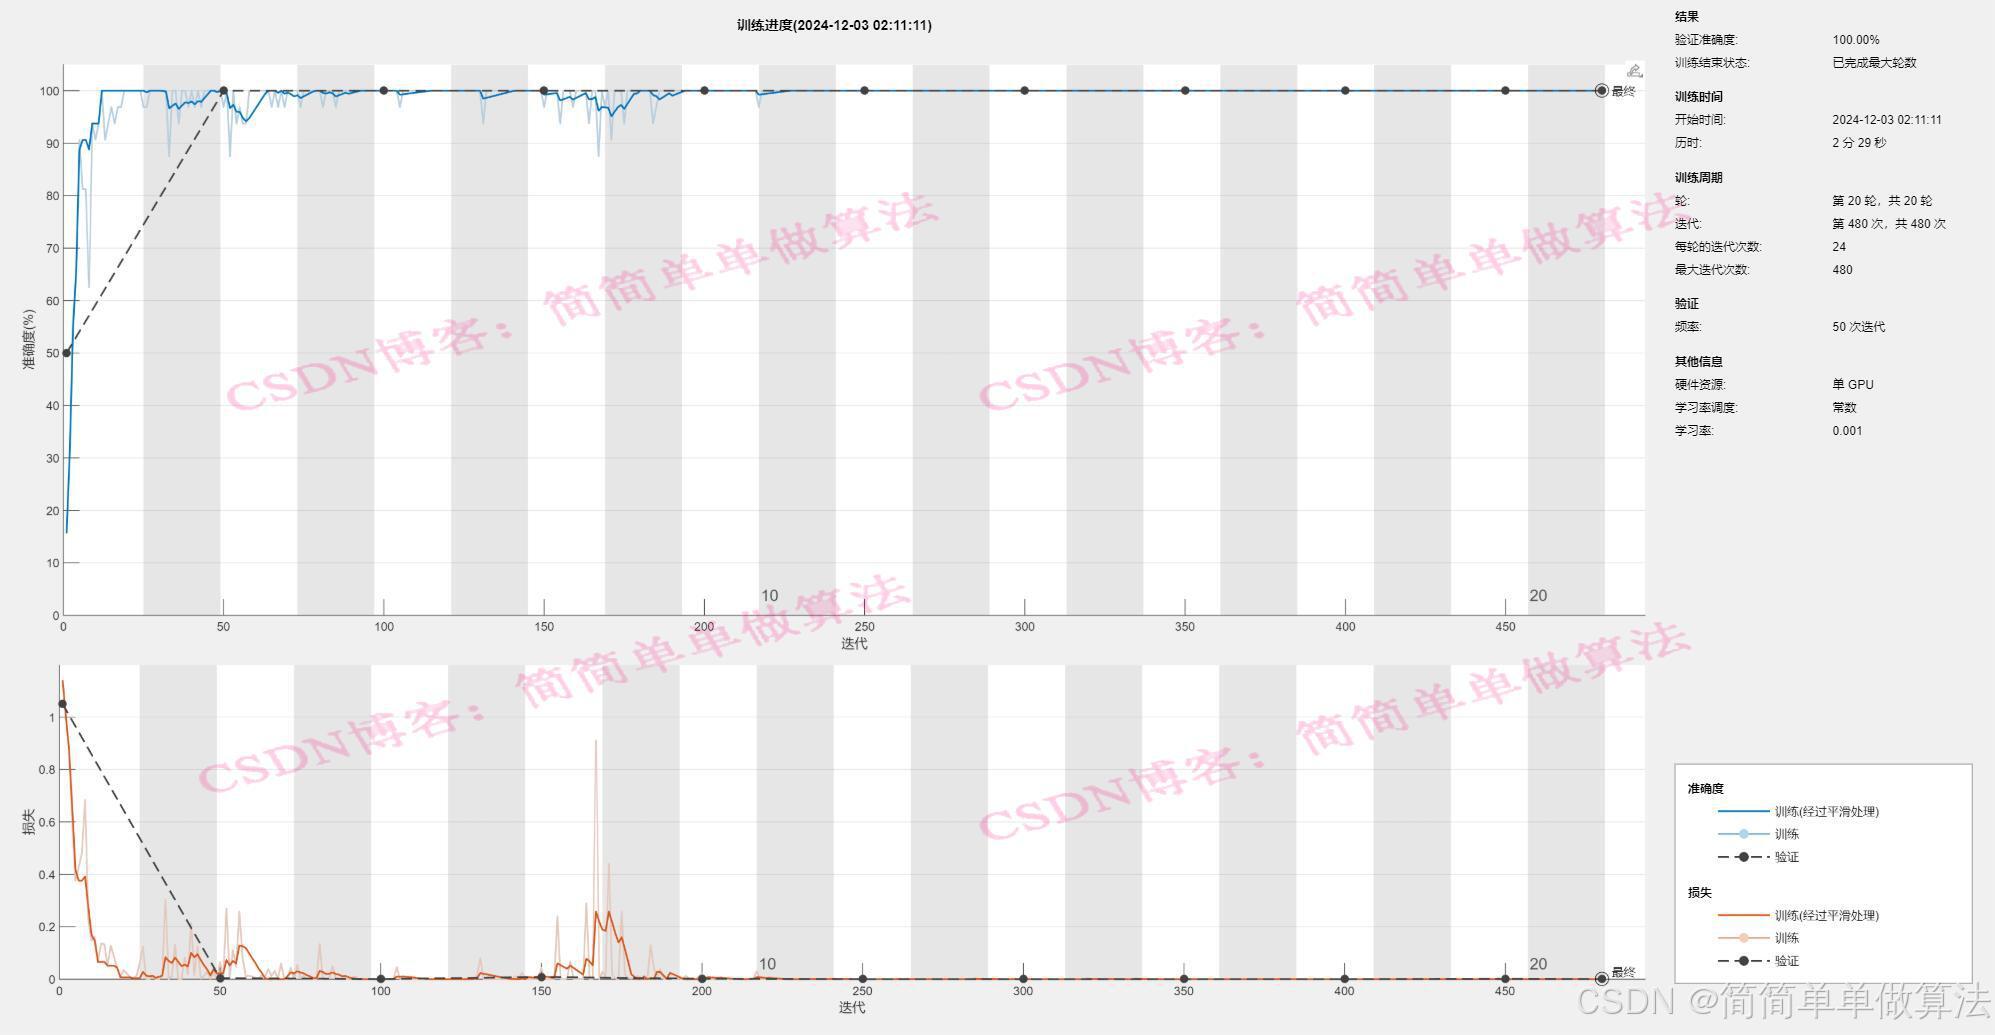Select the 结果 section heading
This screenshot has width=1995, height=1035.
(x=1687, y=16)
